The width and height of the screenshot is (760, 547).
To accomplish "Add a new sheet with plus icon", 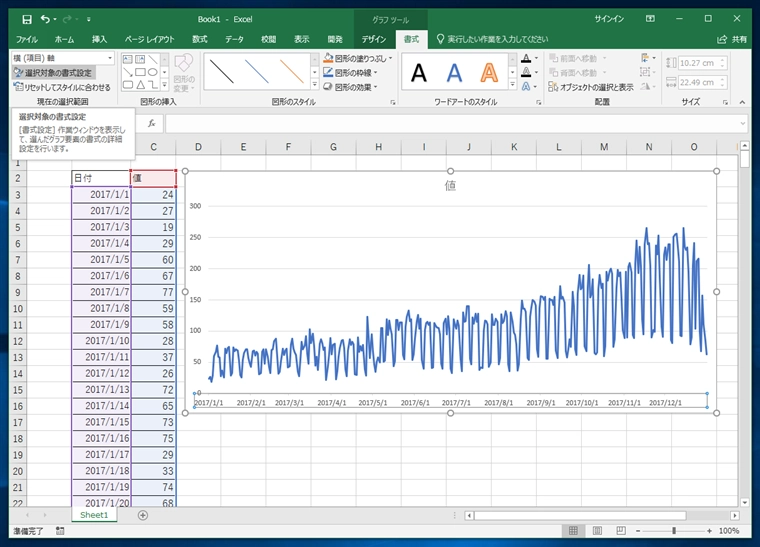I will coord(143,515).
